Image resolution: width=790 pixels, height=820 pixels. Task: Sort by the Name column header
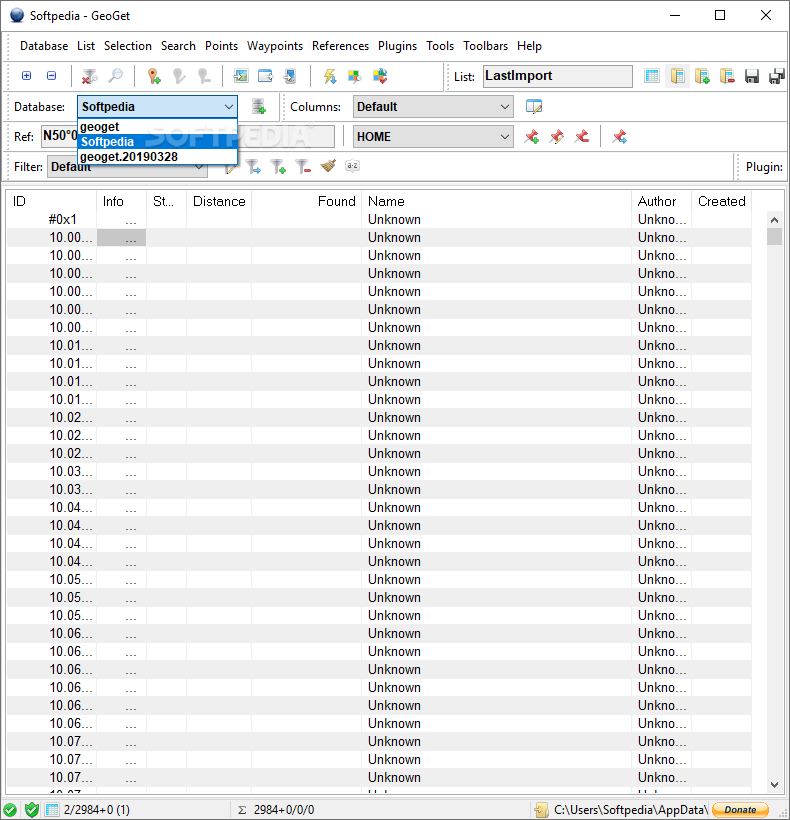pos(496,201)
